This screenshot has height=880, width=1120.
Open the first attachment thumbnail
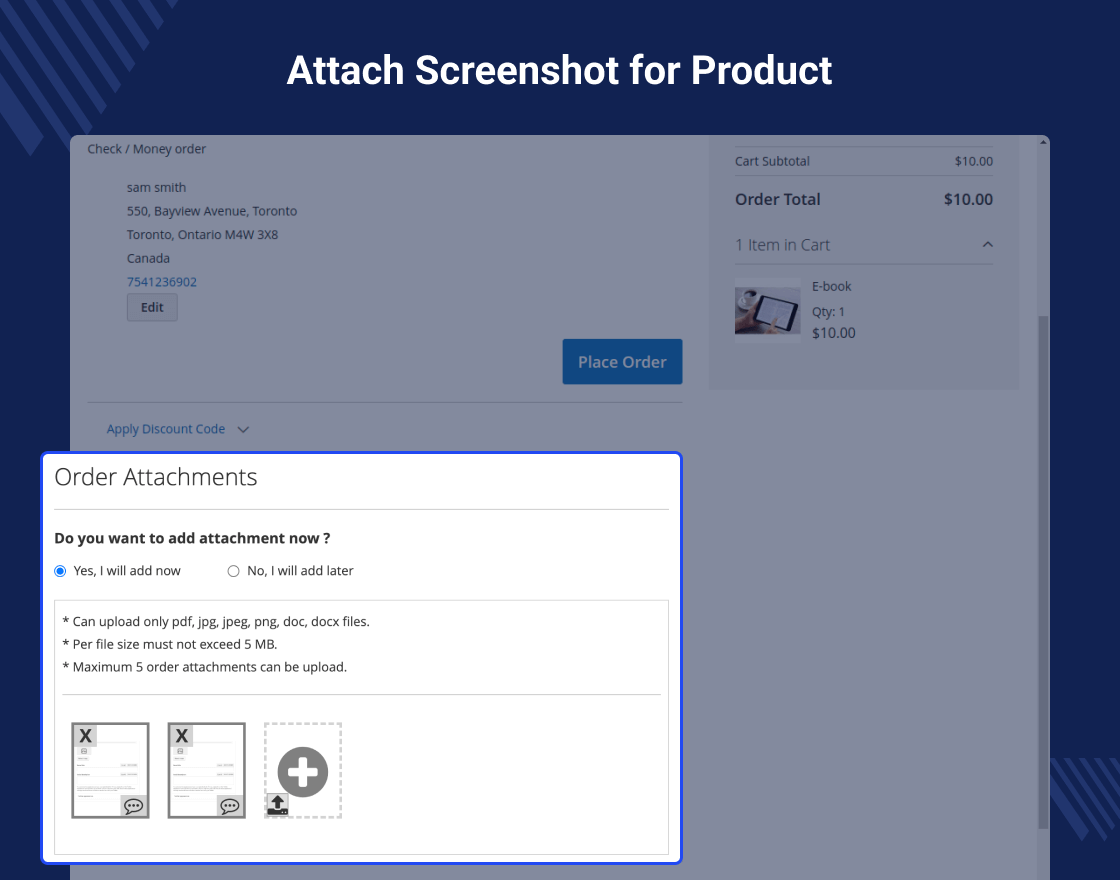pos(111,770)
